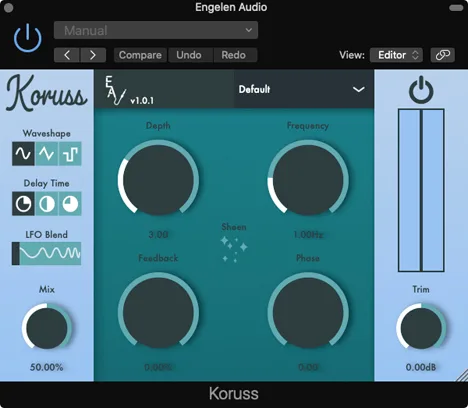This screenshot has height=408, width=468.
Task: Select the sine waveshape icon
Action: tap(23, 154)
